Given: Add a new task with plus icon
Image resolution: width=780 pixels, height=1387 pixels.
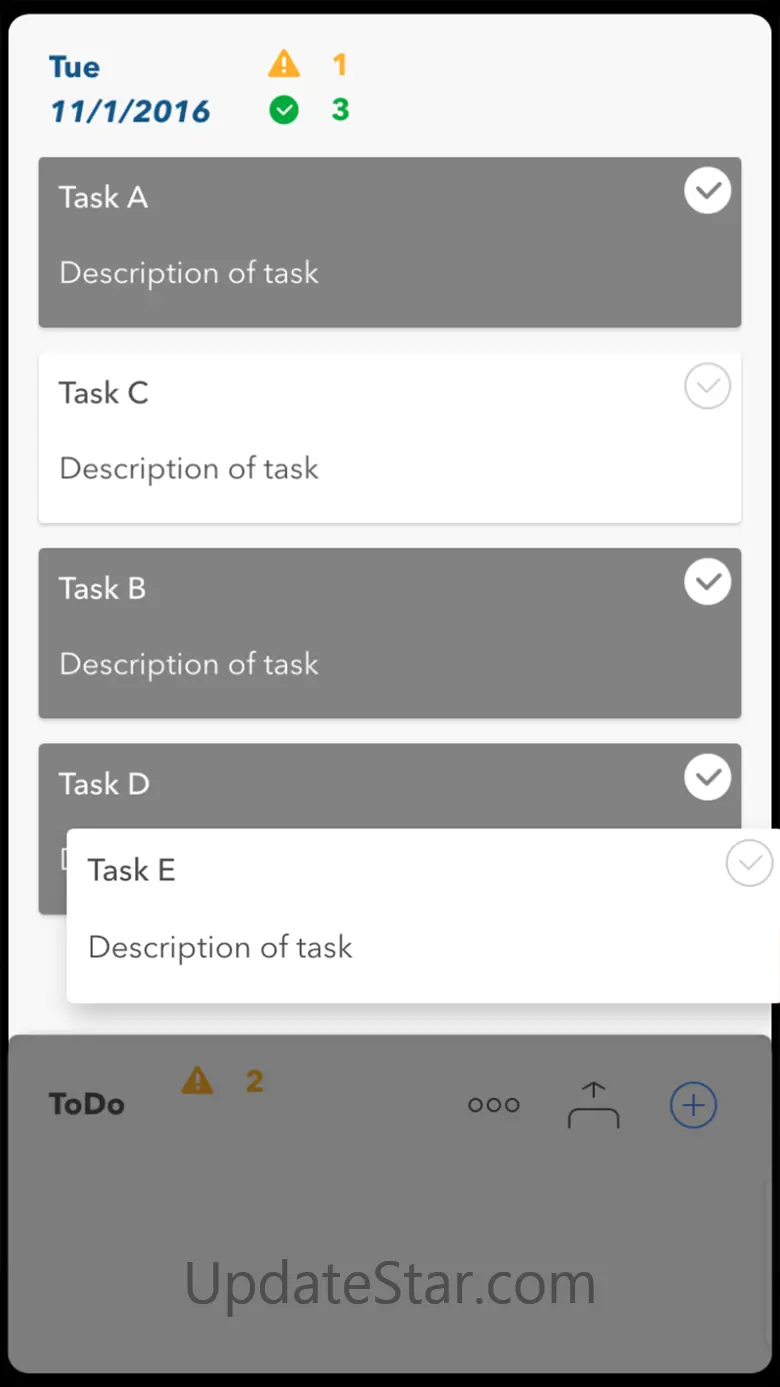Looking at the screenshot, I should (x=693, y=1105).
